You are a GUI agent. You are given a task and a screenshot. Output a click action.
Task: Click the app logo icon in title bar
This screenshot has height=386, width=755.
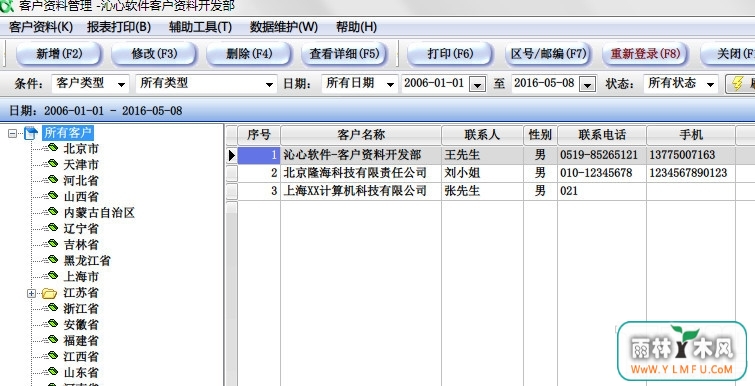(7, 6)
